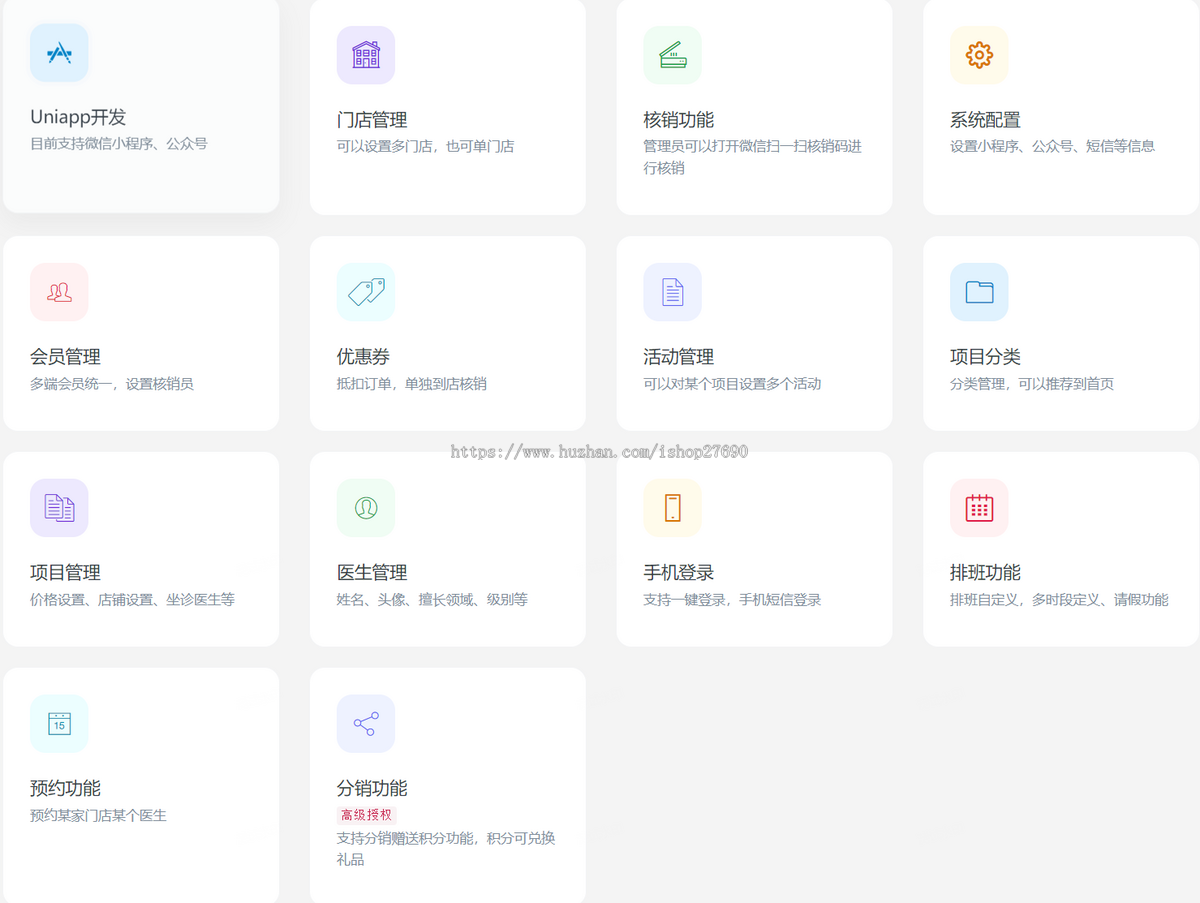Select the 优惠券 heading
Viewport: 1200px width, 903px height.
point(363,357)
